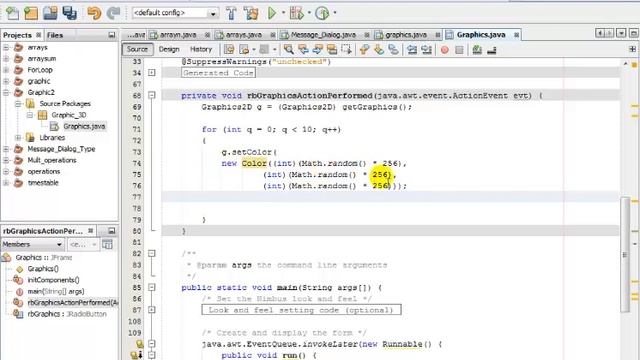The image size is (640, 360).
Task: Open the Run Project dropdown arrow
Action: (283, 13)
